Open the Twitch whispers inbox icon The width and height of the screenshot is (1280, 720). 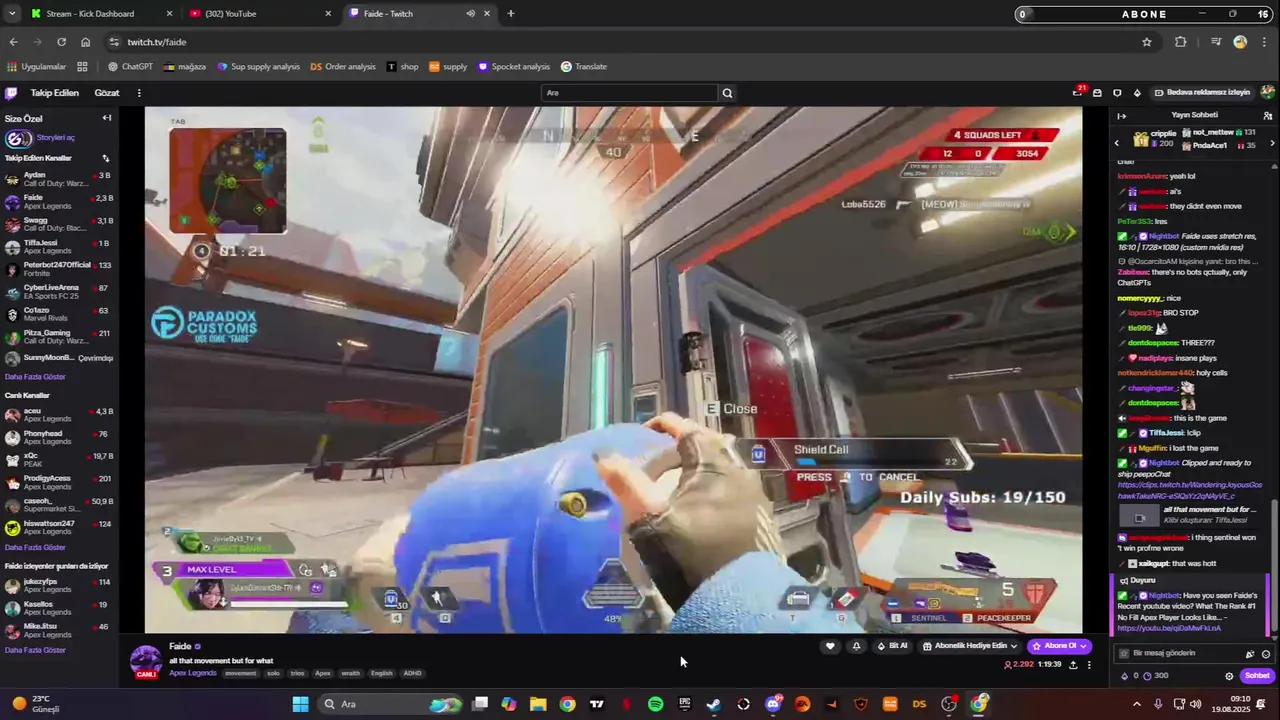[x=1097, y=93]
